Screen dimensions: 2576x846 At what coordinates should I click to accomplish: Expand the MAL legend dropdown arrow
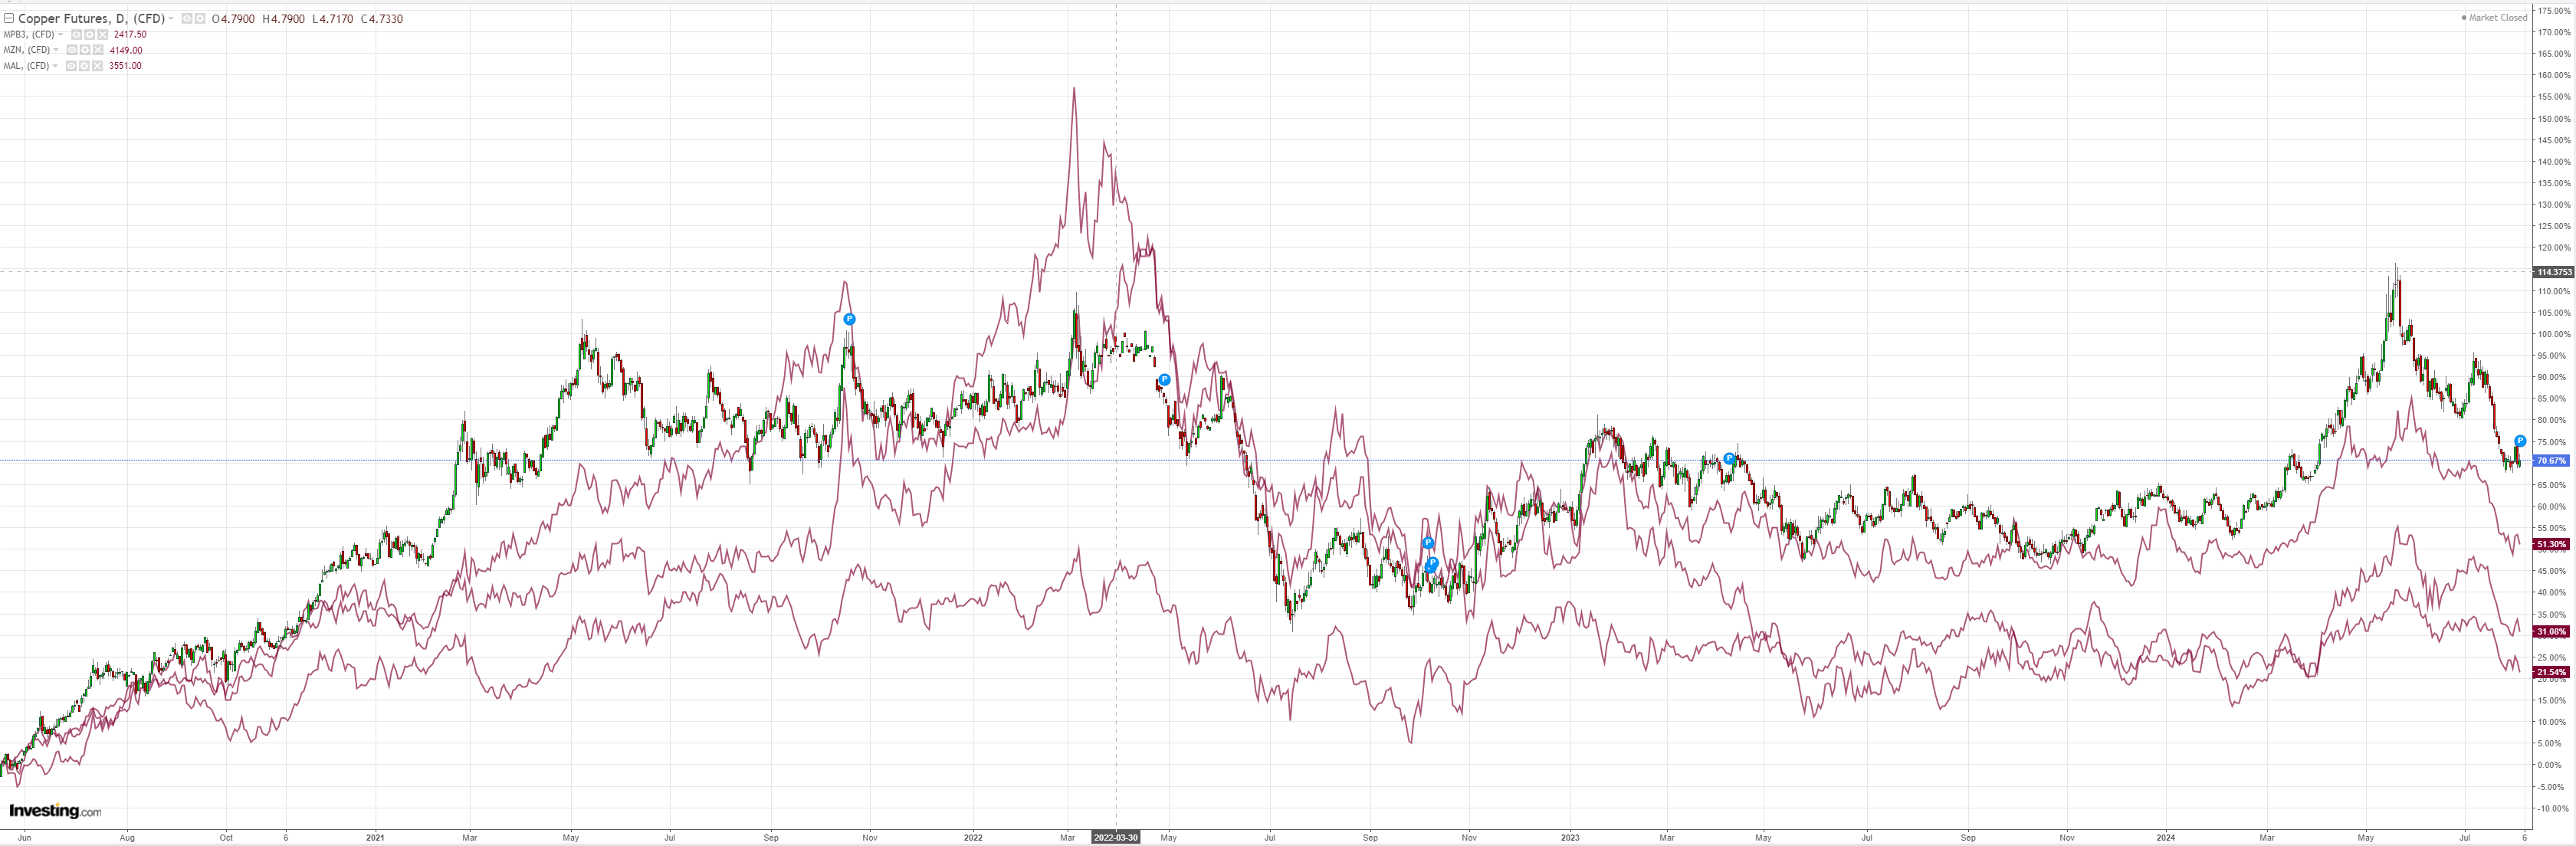[55, 66]
